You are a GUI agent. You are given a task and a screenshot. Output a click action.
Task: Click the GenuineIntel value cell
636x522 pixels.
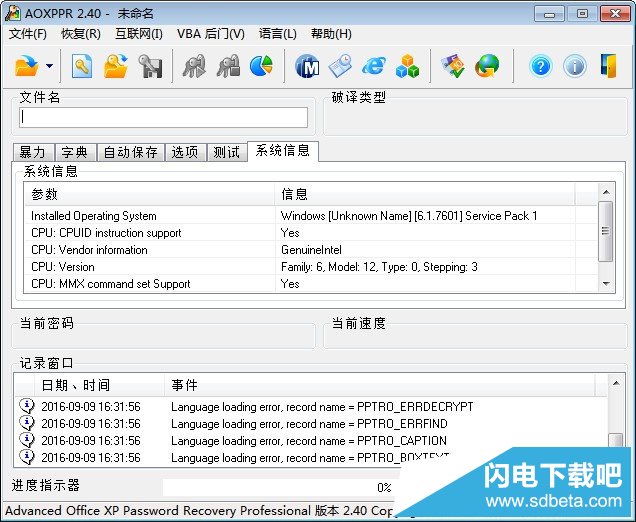[x=312, y=250]
